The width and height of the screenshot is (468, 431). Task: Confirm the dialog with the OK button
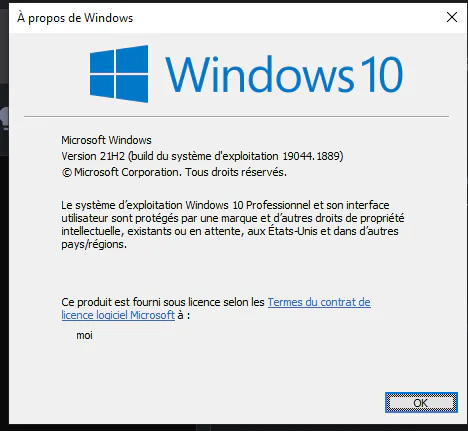pos(421,403)
